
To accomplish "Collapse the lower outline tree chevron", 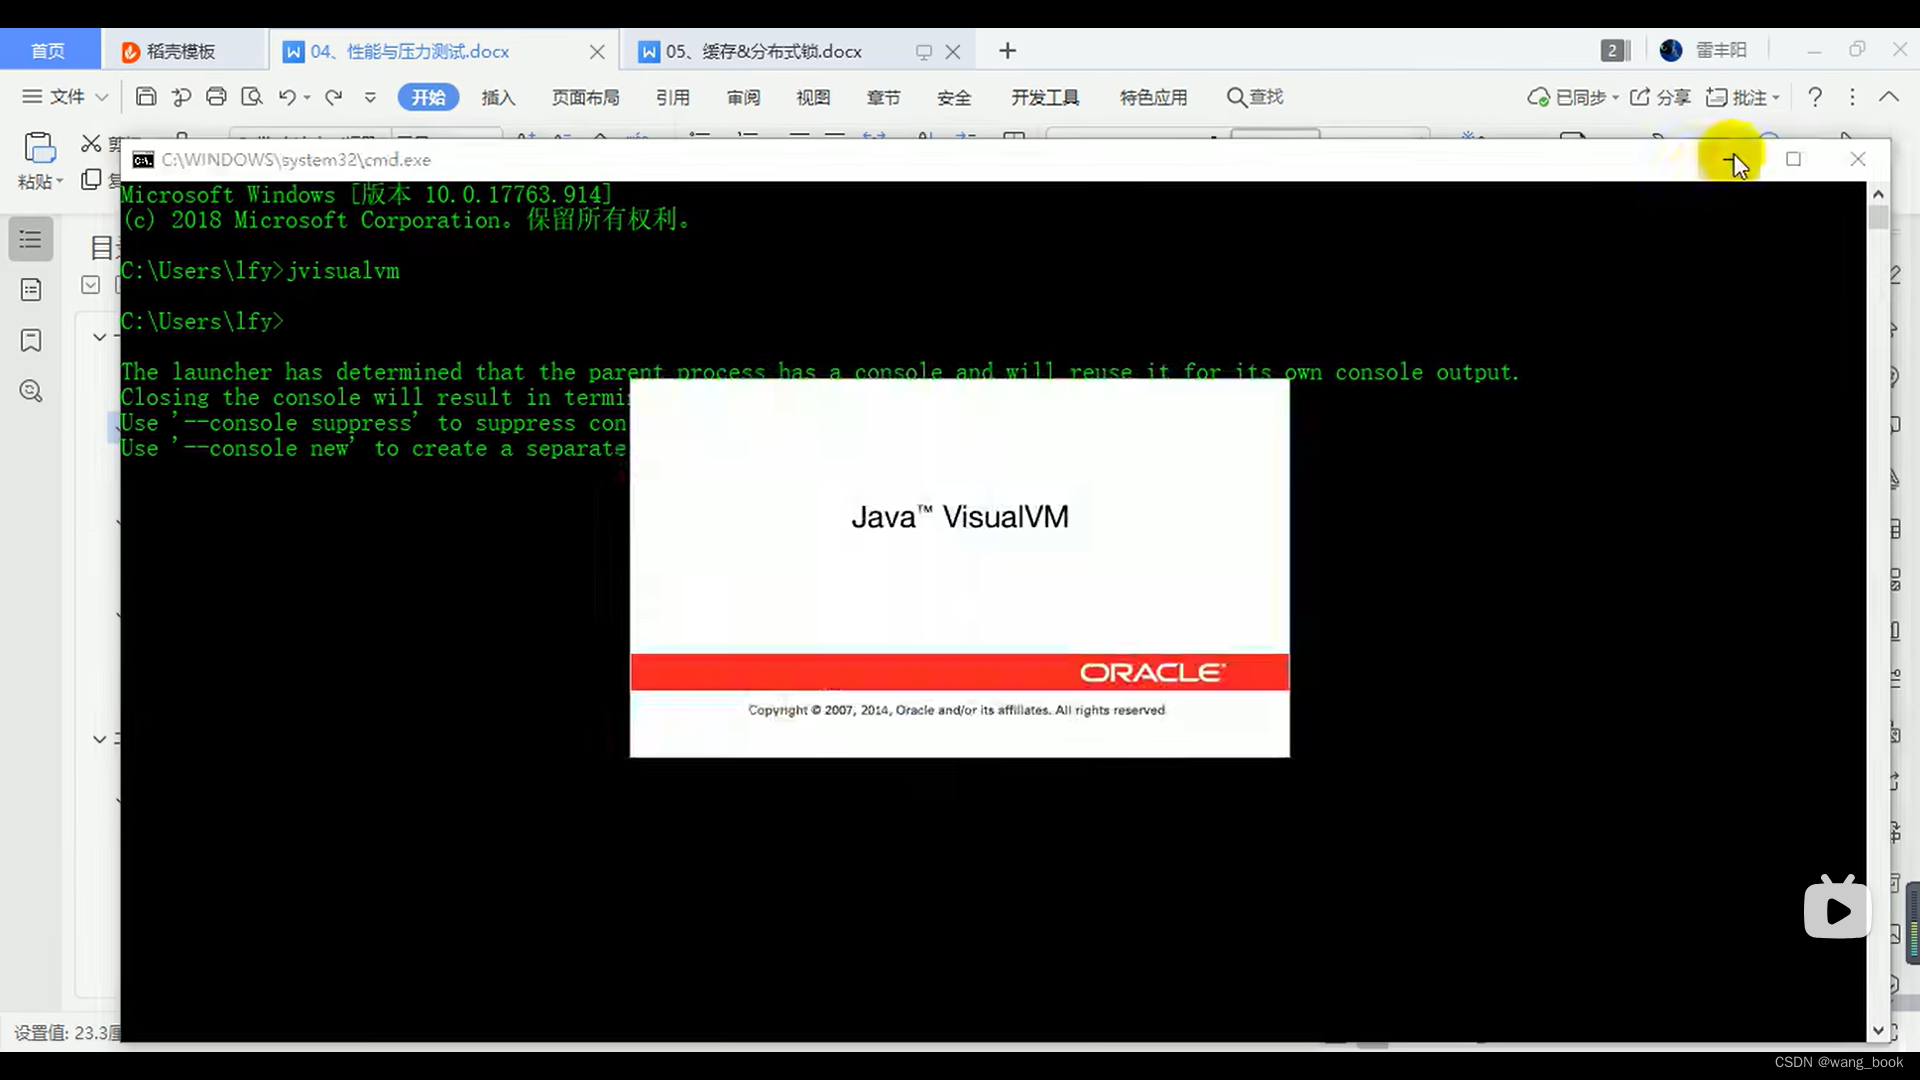I will (99, 739).
